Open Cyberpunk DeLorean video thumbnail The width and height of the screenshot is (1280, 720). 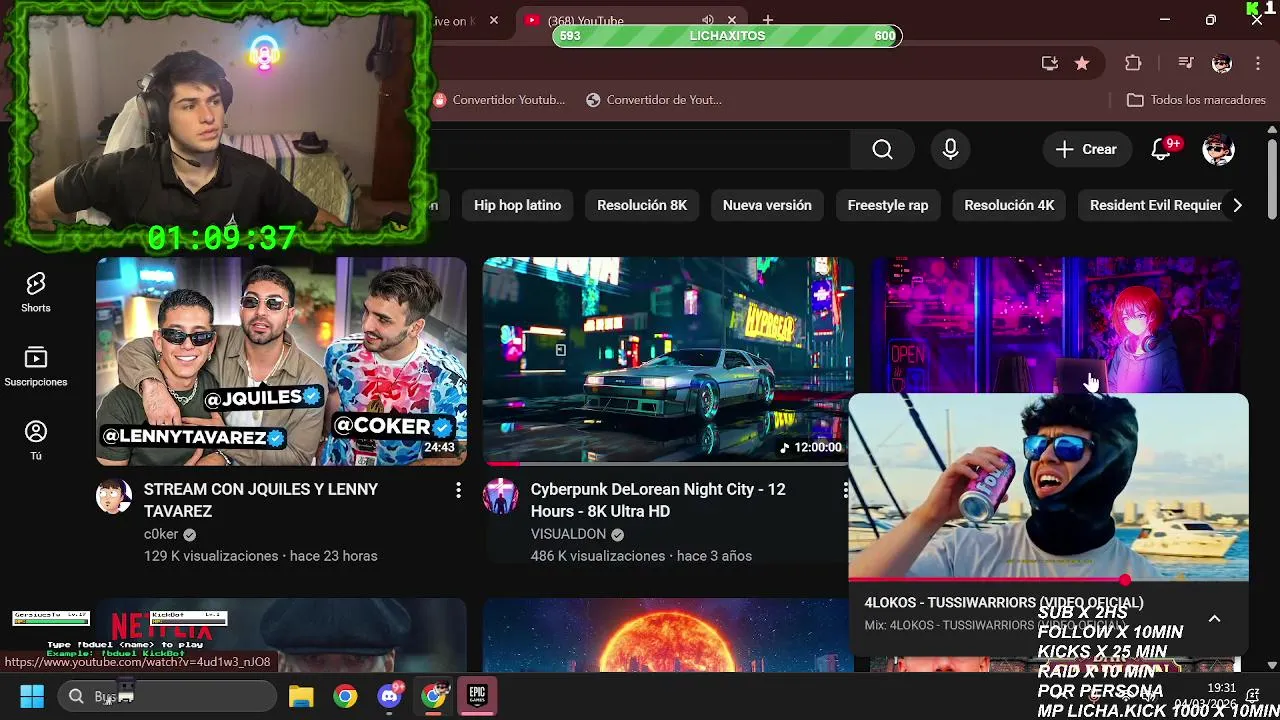(668, 361)
